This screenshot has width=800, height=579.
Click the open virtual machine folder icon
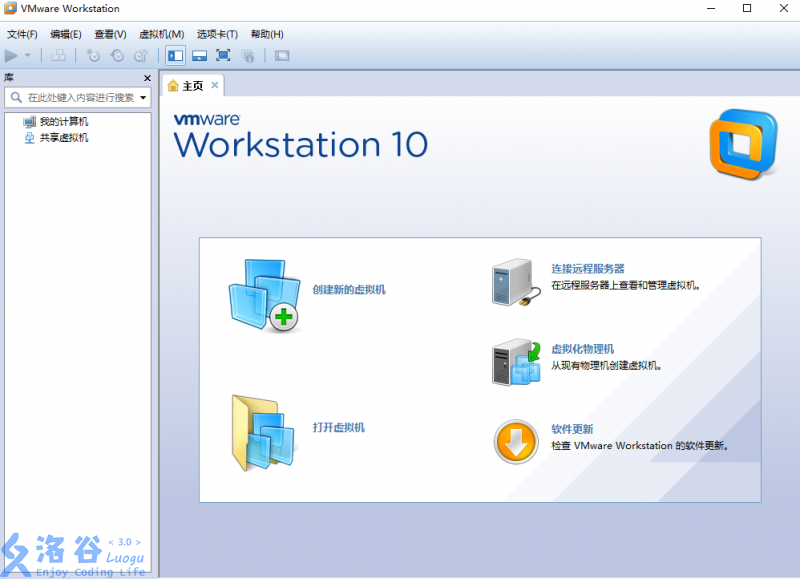(263, 433)
